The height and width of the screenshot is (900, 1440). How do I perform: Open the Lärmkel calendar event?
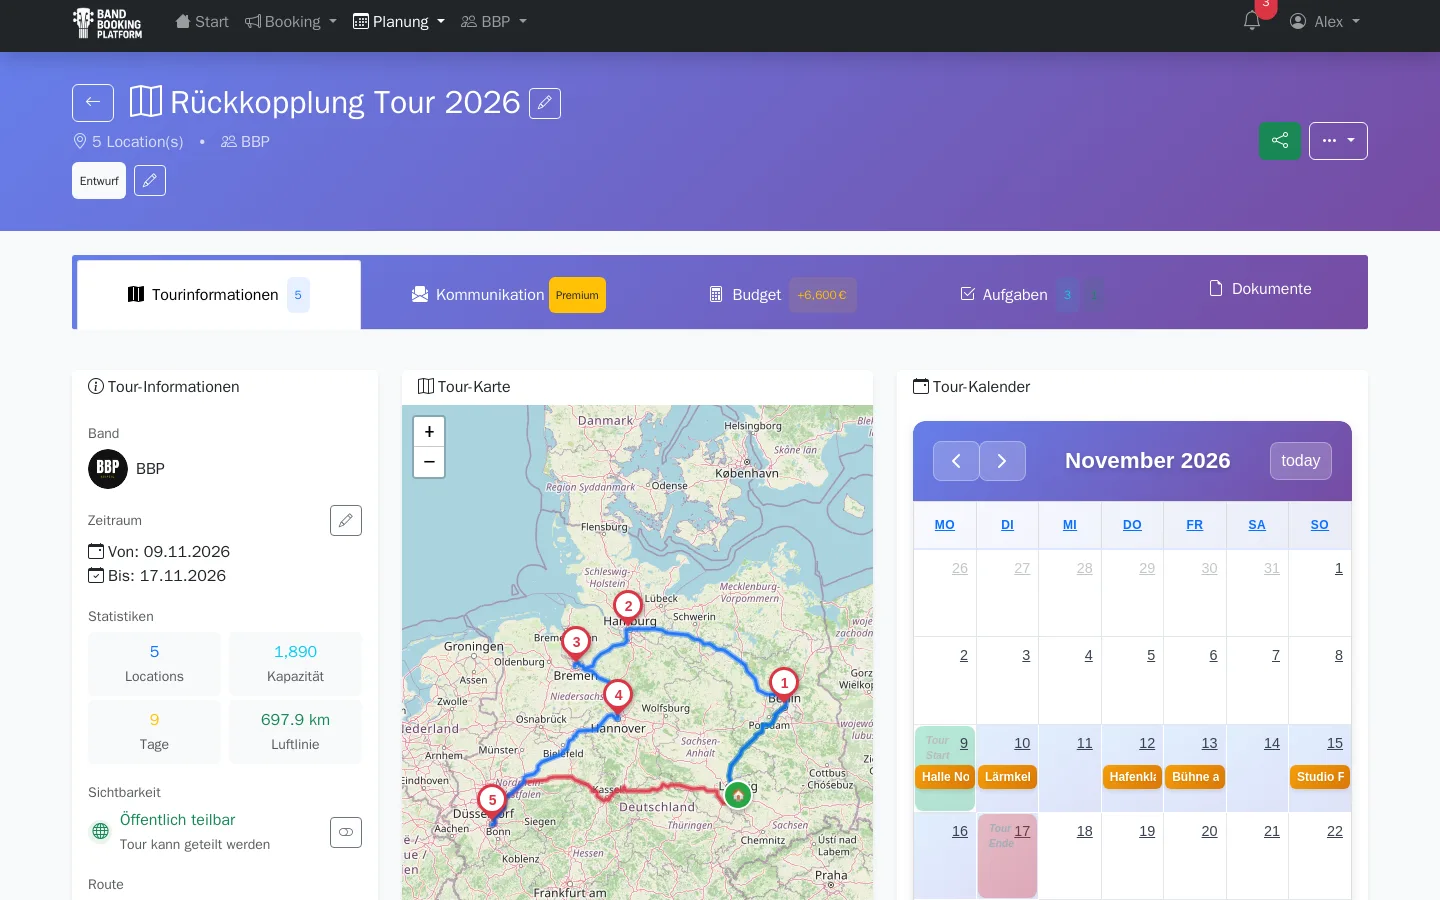pyautogui.click(x=1007, y=777)
